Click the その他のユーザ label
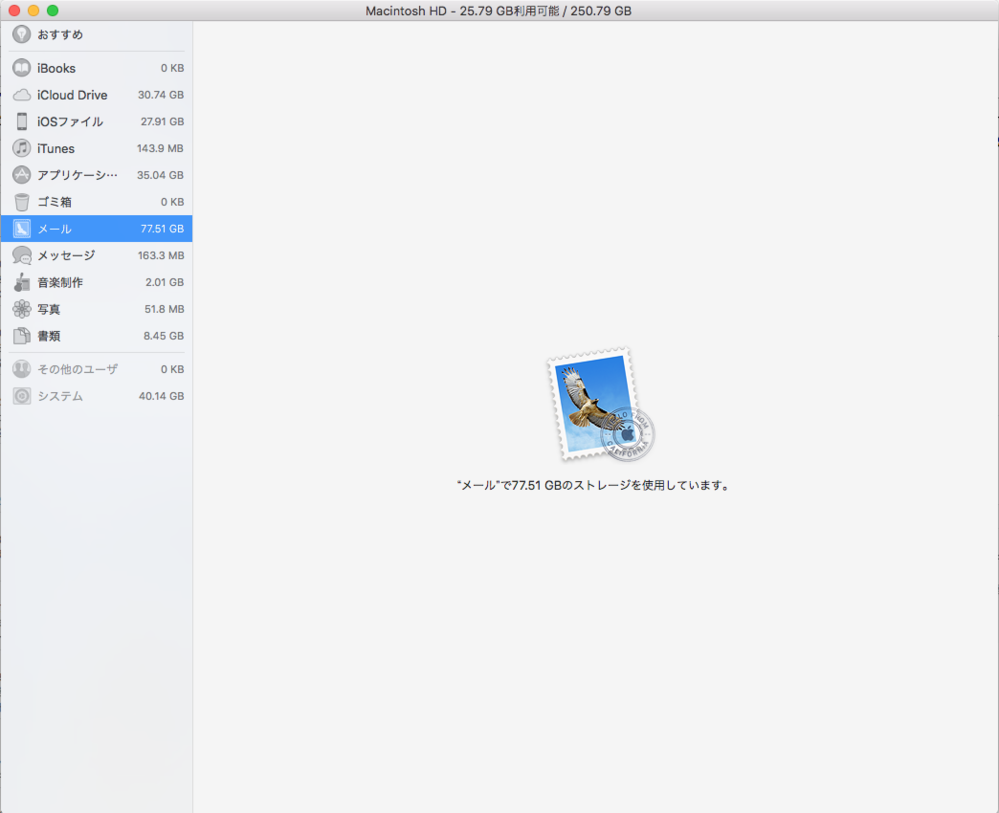The image size is (999, 813). [x=77, y=369]
